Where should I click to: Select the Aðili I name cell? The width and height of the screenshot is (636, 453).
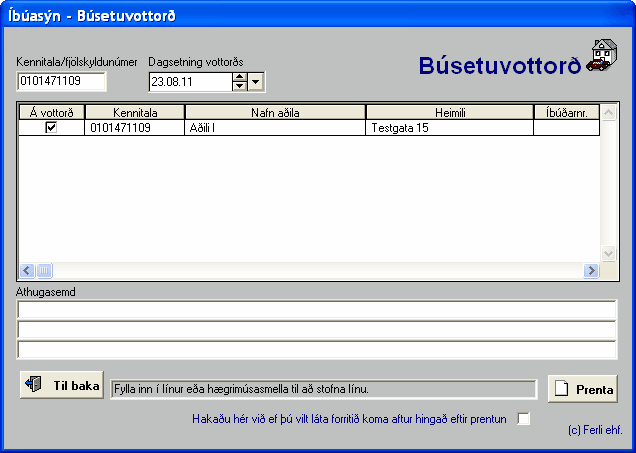pyautogui.click(x=275, y=128)
